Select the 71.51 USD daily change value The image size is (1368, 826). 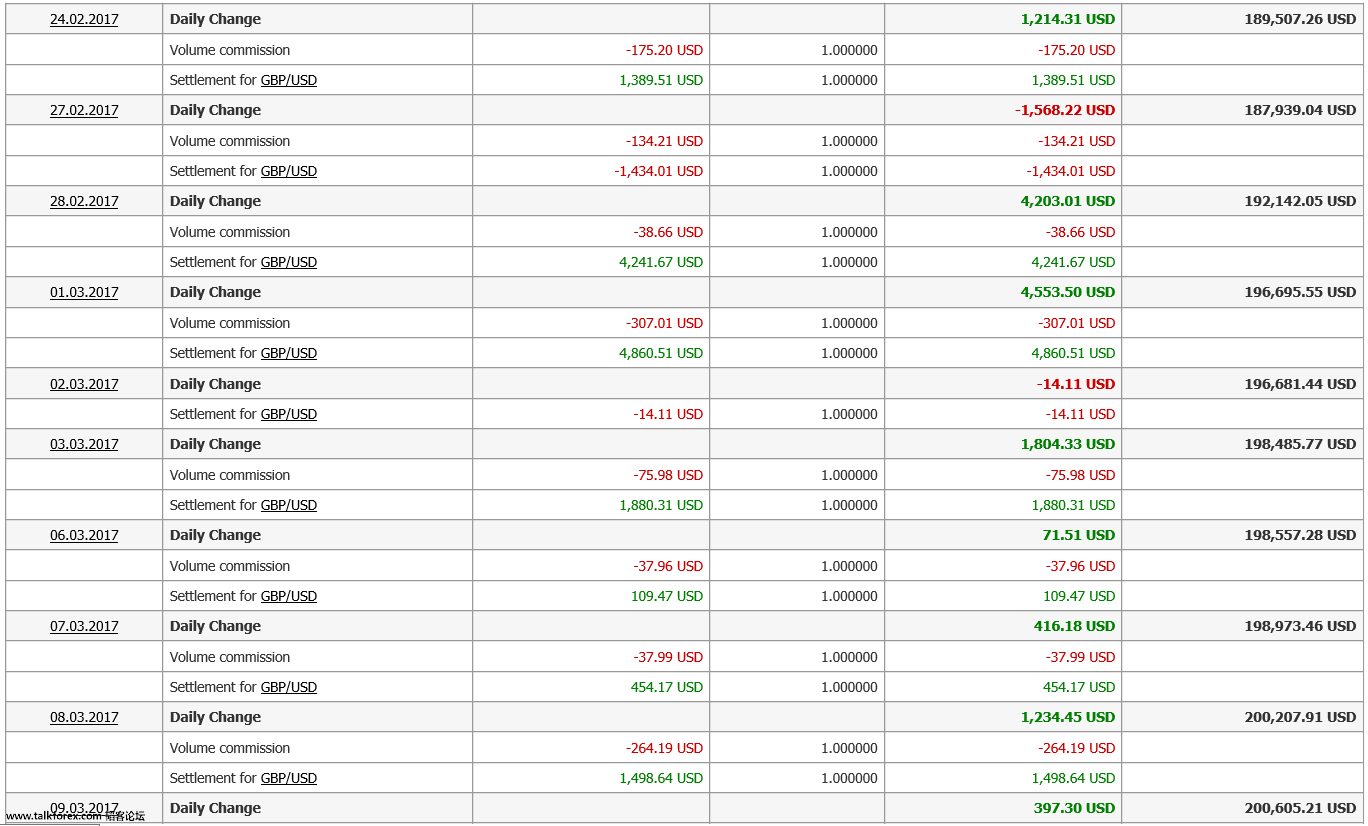[1078, 535]
